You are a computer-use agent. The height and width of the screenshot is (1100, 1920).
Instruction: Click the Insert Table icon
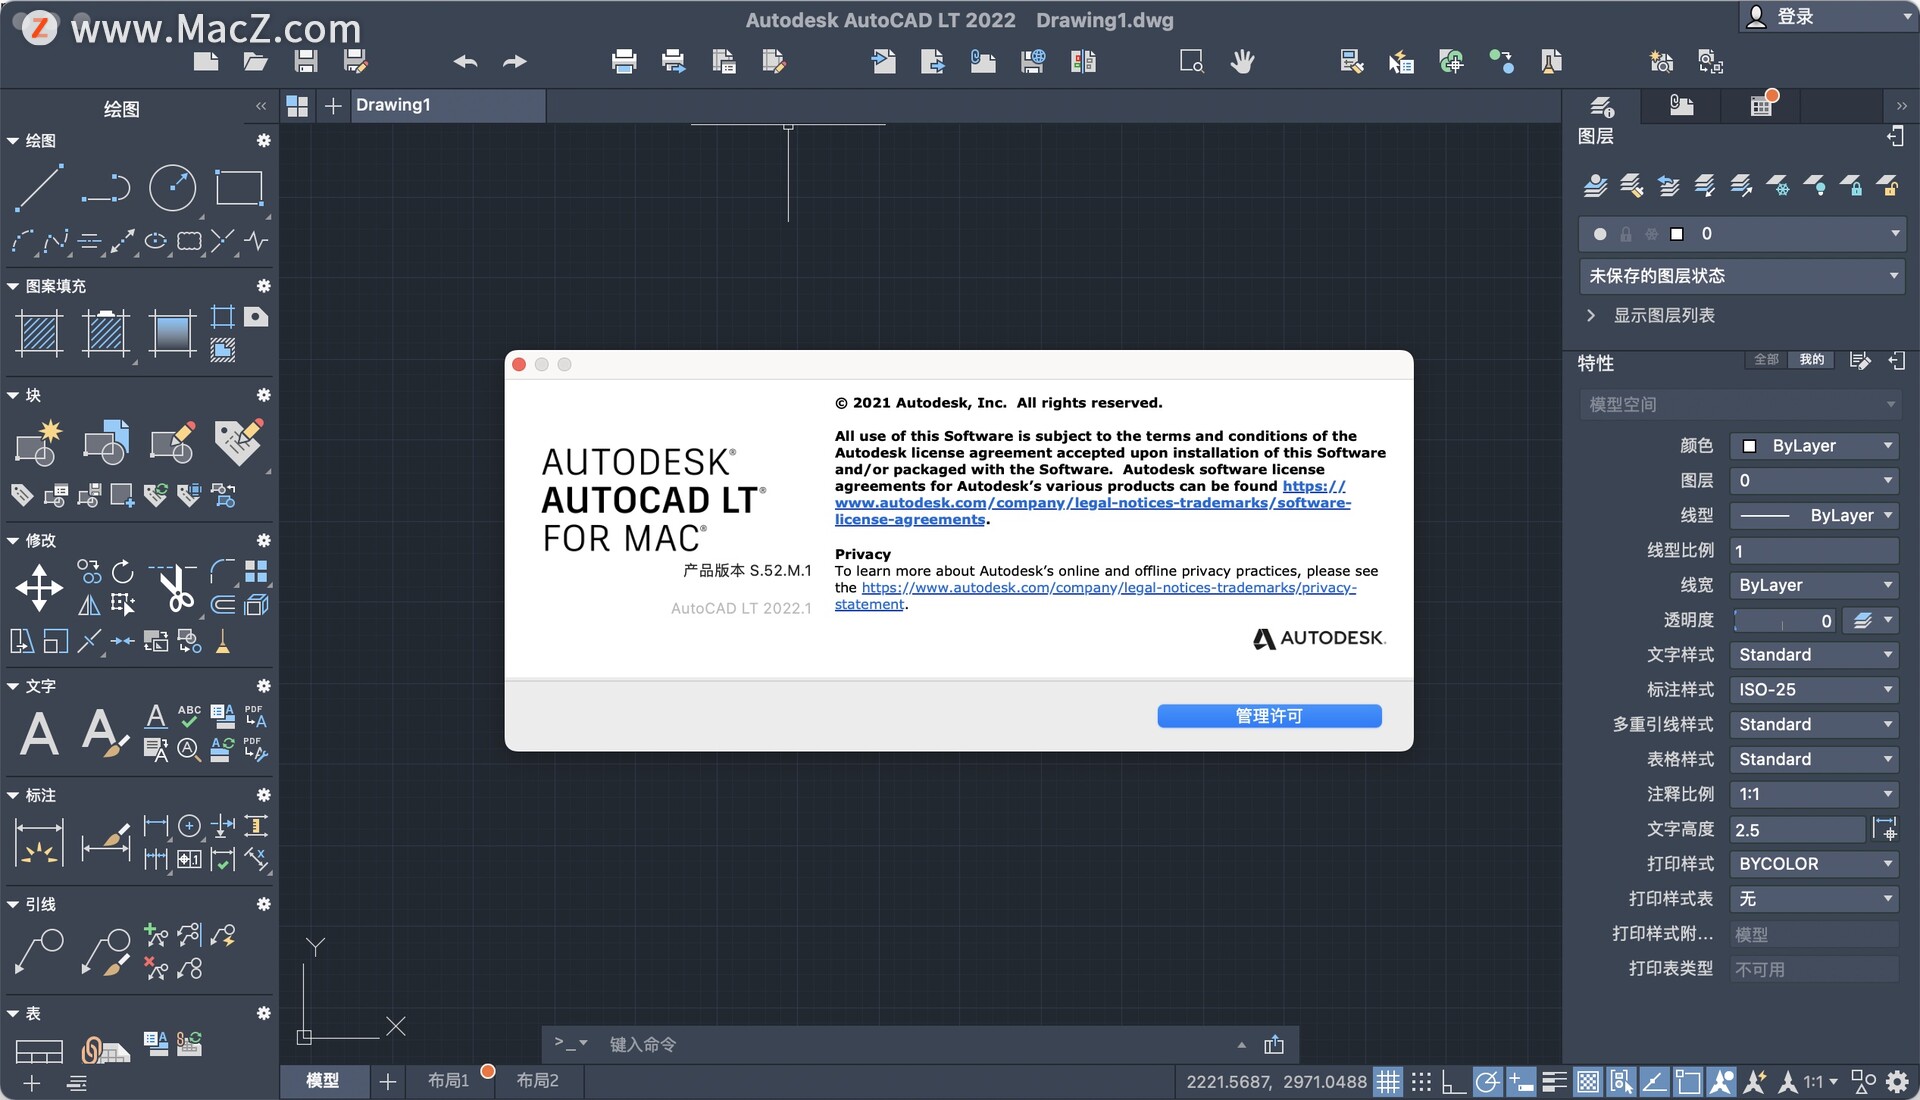[x=39, y=1051]
